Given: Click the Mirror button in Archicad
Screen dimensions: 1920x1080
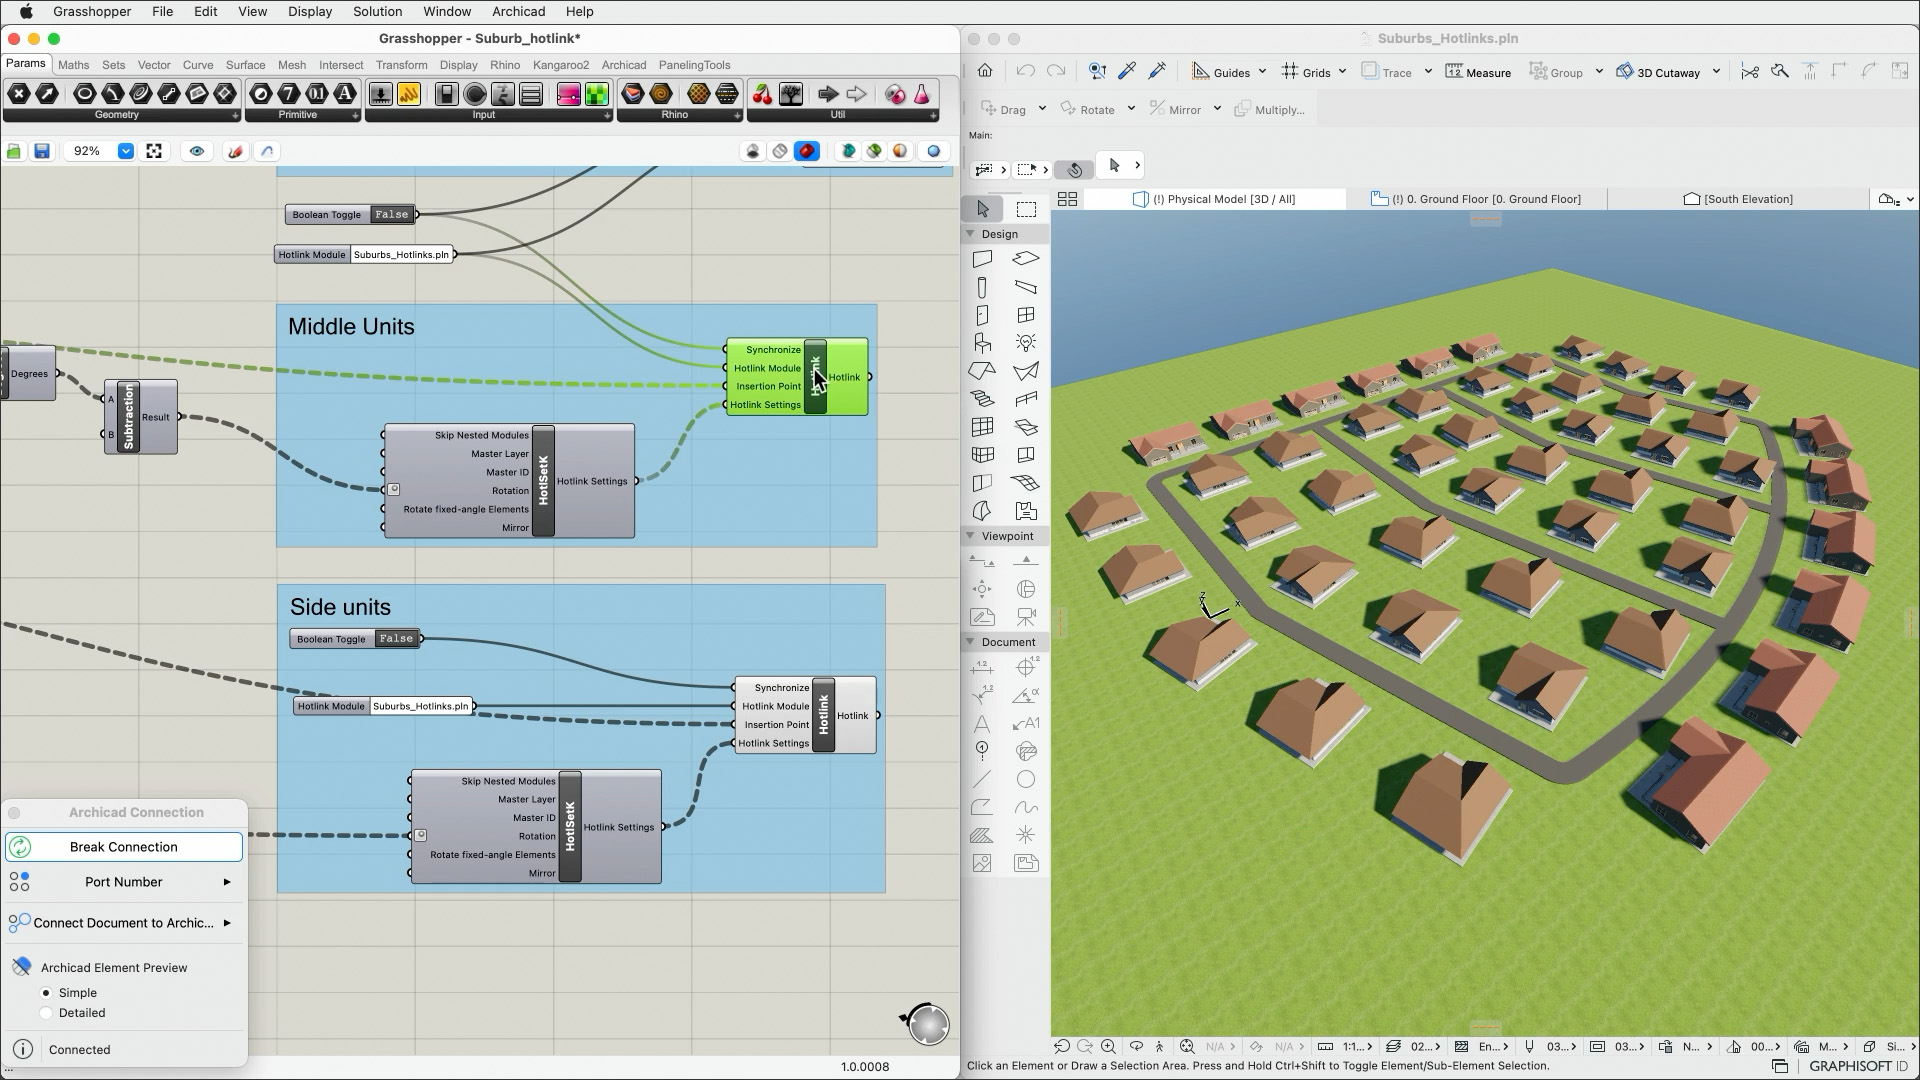Looking at the screenshot, I should pyautogui.click(x=1176, y=109).
